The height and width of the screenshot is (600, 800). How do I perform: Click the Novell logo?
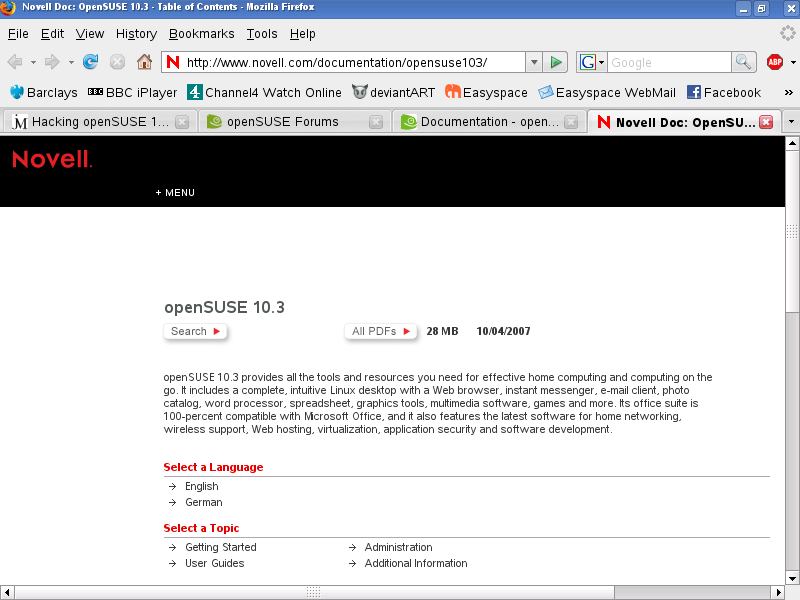tap(52, 159)
